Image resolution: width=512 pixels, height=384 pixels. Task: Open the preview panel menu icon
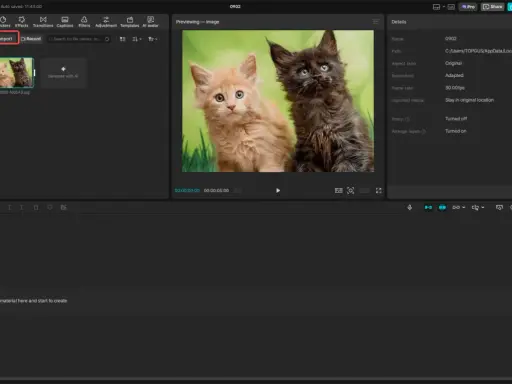pos(376,22)
